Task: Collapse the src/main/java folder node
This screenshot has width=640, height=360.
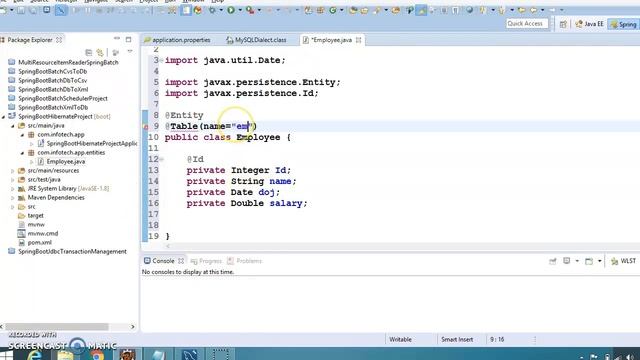Action: (x=13, y=126)
